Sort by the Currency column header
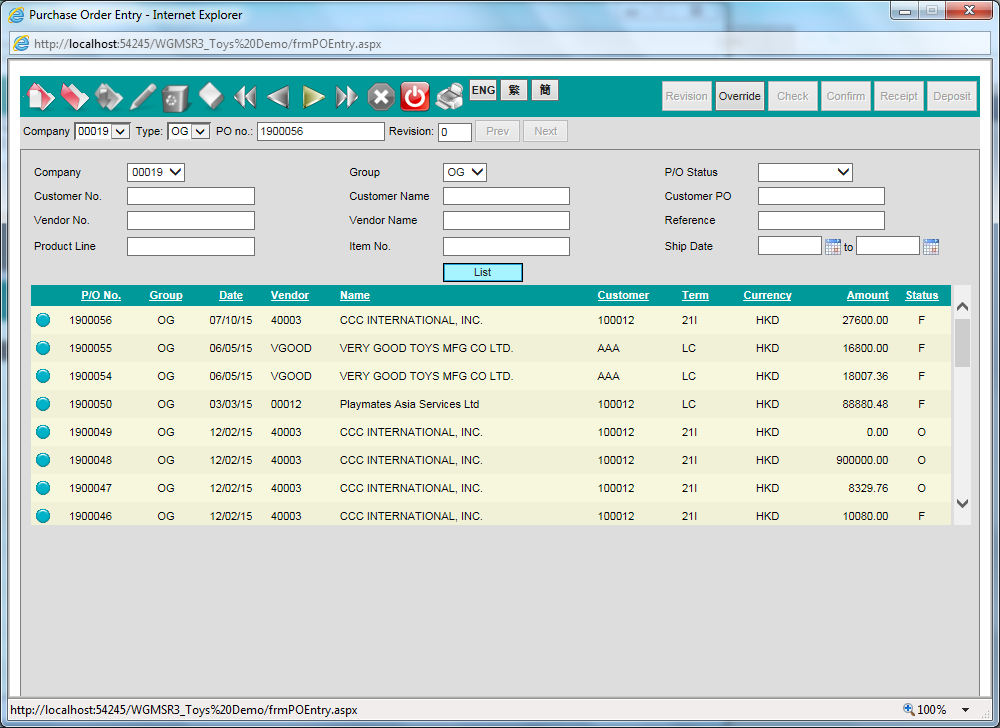Viewport: 1000px width, 728px height. (x=767, y=295)
